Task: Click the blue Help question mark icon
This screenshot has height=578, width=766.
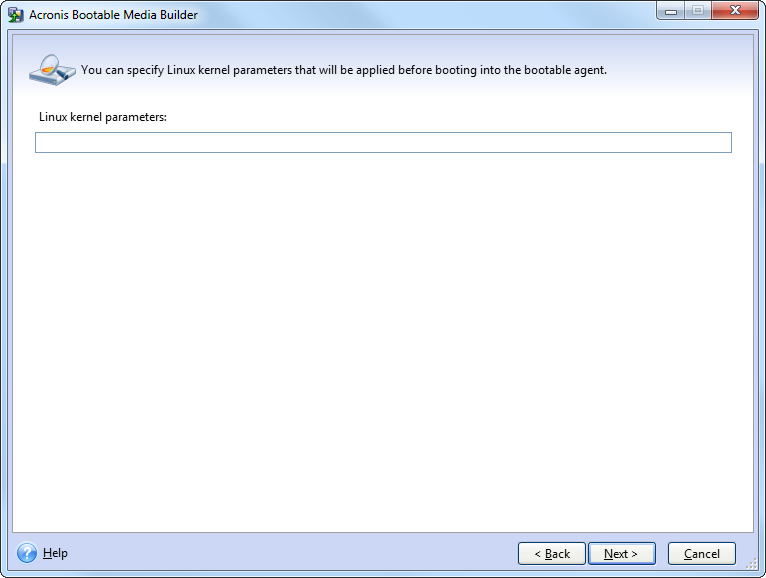Action: coord(27,553)
